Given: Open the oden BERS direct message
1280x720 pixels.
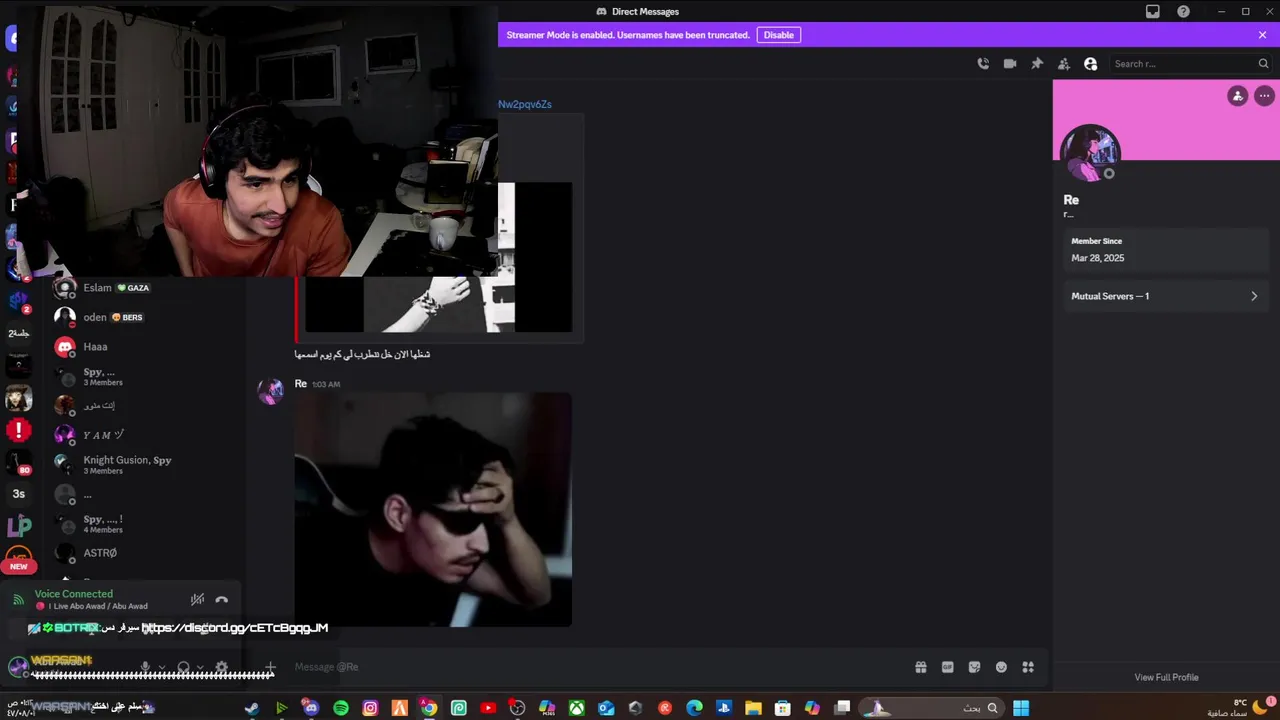Looking at the screenshot, I should pos(145,317).
